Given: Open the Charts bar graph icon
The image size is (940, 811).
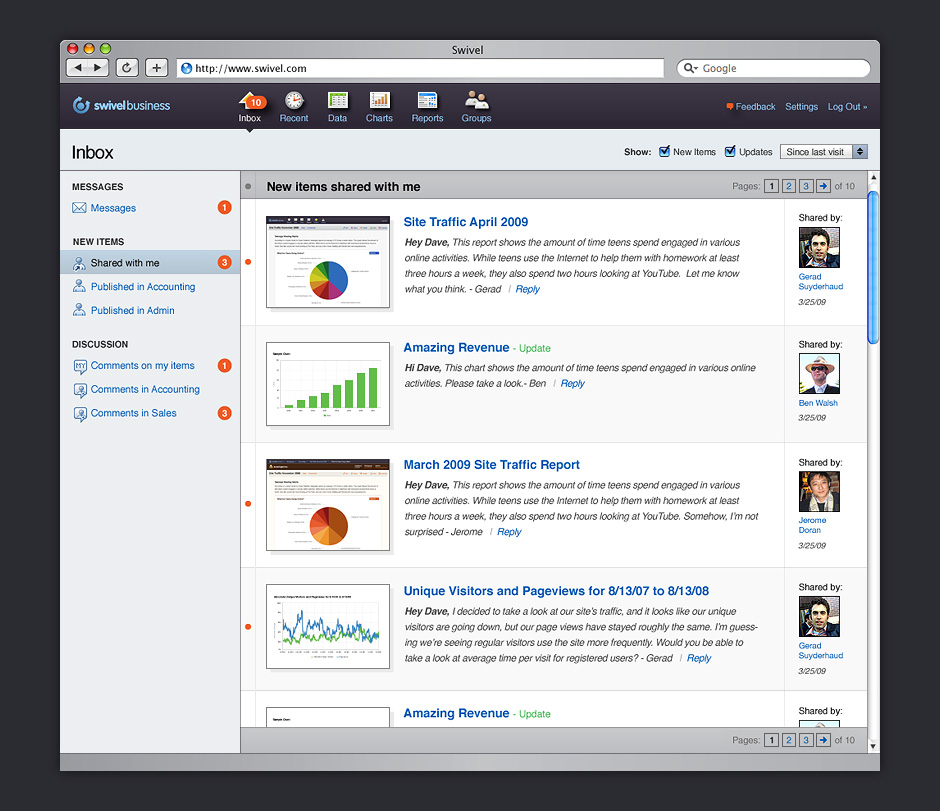Looking at the screenshot, I should [x=379, y=101].
